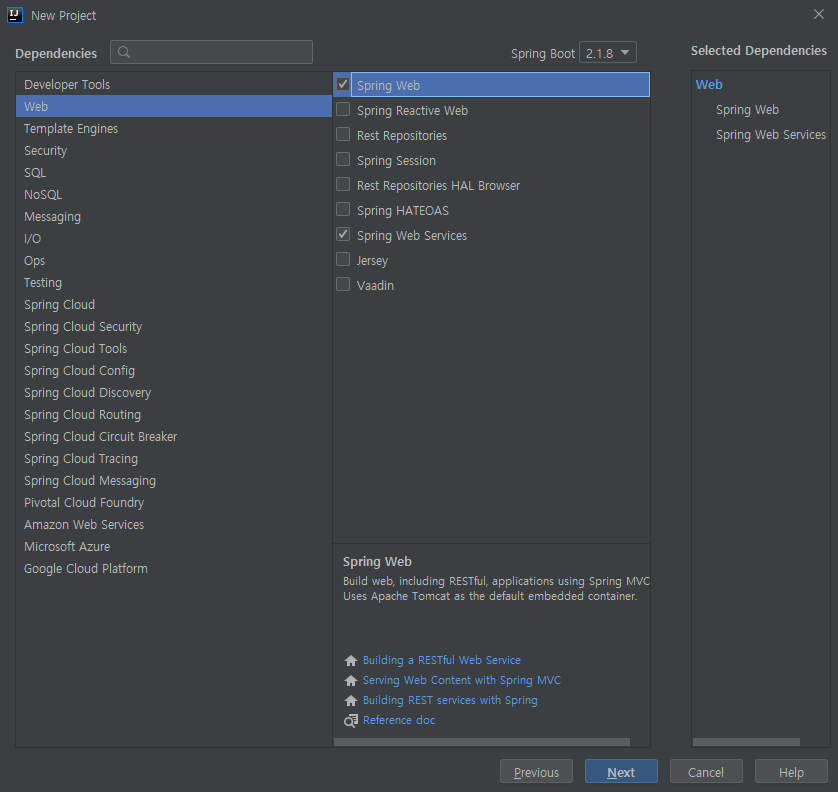Viewport: 838px width, 792px height.
Task: Choose Spring Cloud Config category
Action: (x=174, y=370)
